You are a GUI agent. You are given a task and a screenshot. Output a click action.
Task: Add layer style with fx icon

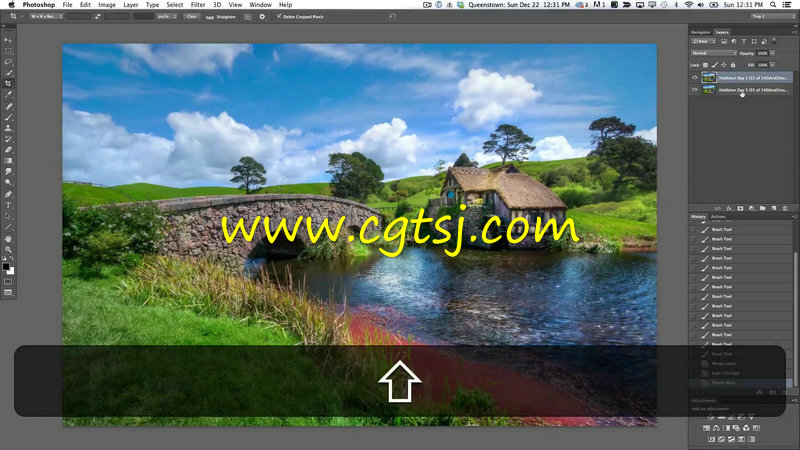730,208
